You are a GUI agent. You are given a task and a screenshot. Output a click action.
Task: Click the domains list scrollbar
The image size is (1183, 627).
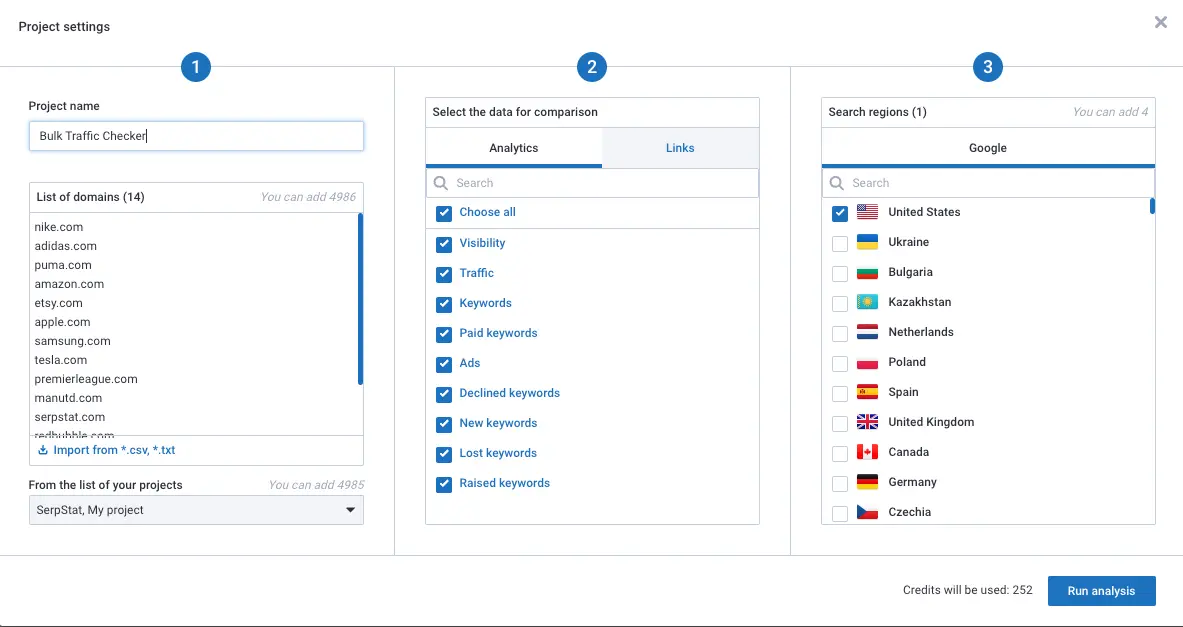(x=360, y=300)
